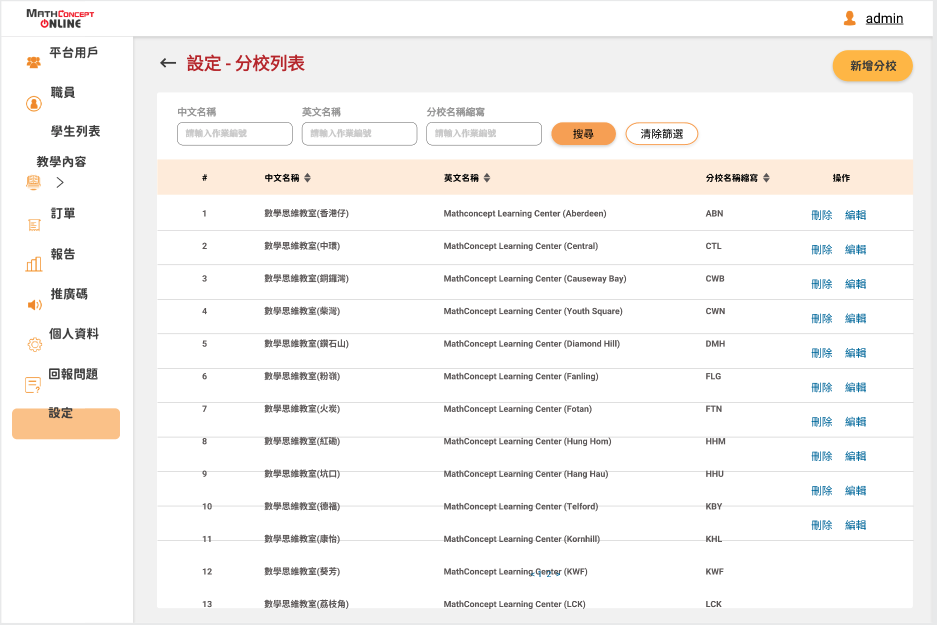Click the 操作 column header

(x=841, y=177)
